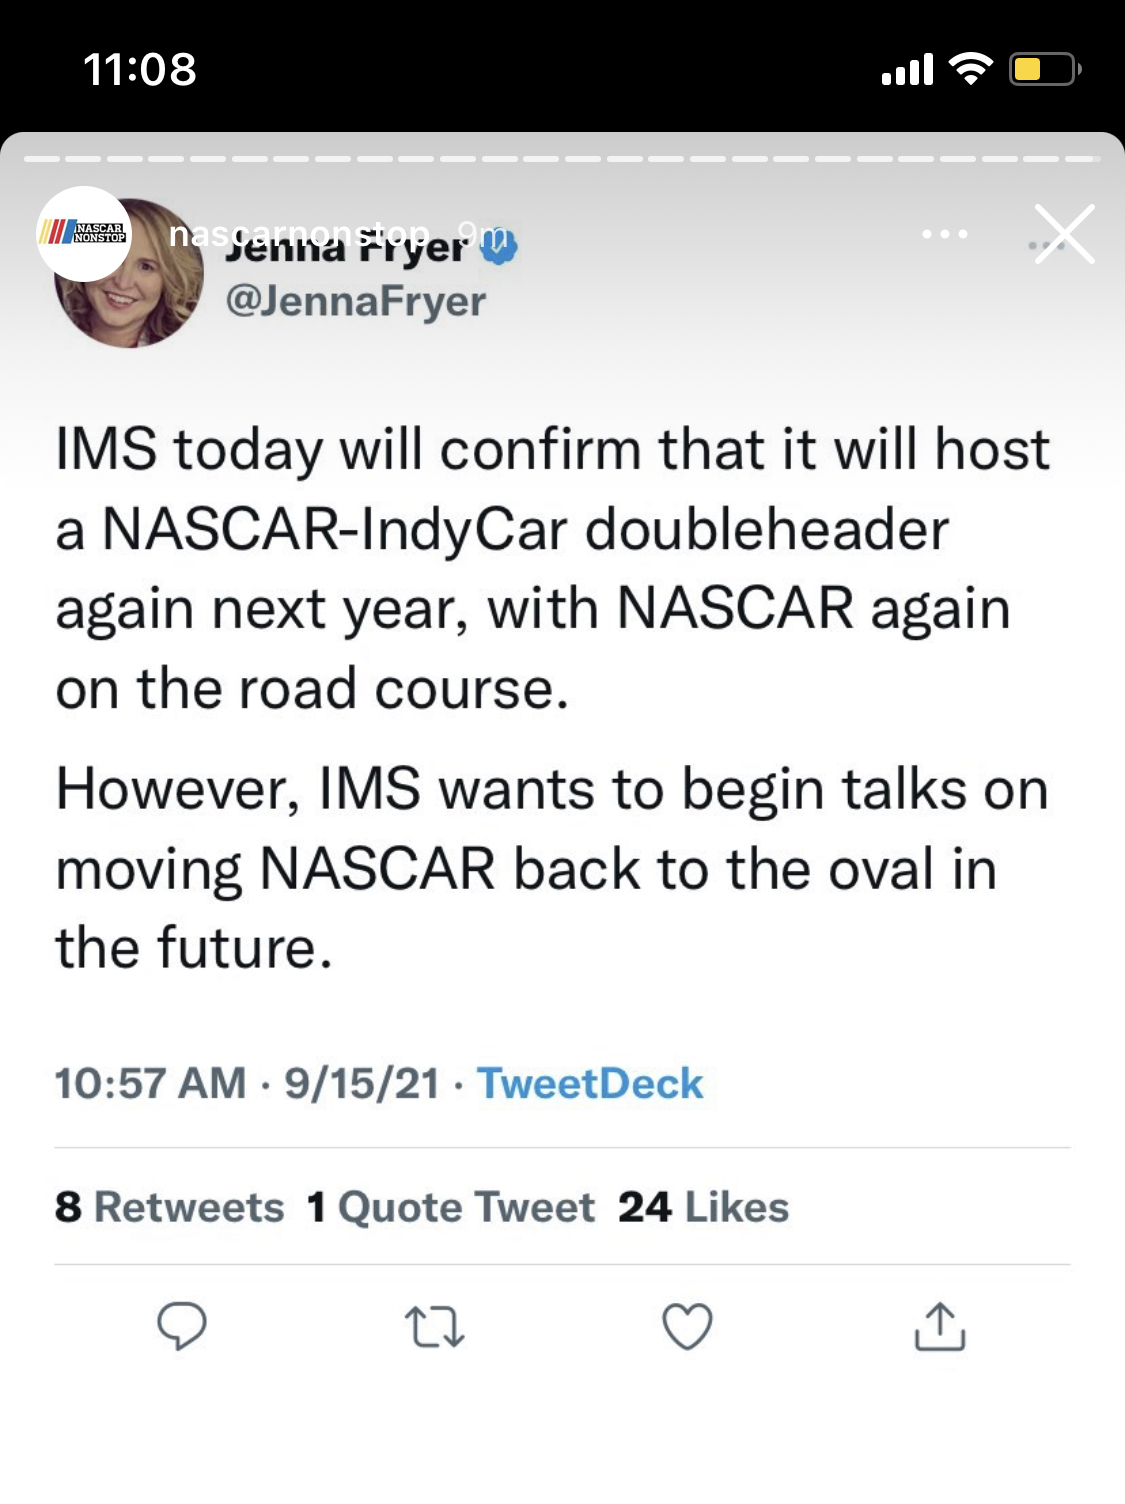Screen dimensions: 1125x1504
Task: View the 1 Quote Tweet
Action: point(451,1207)
